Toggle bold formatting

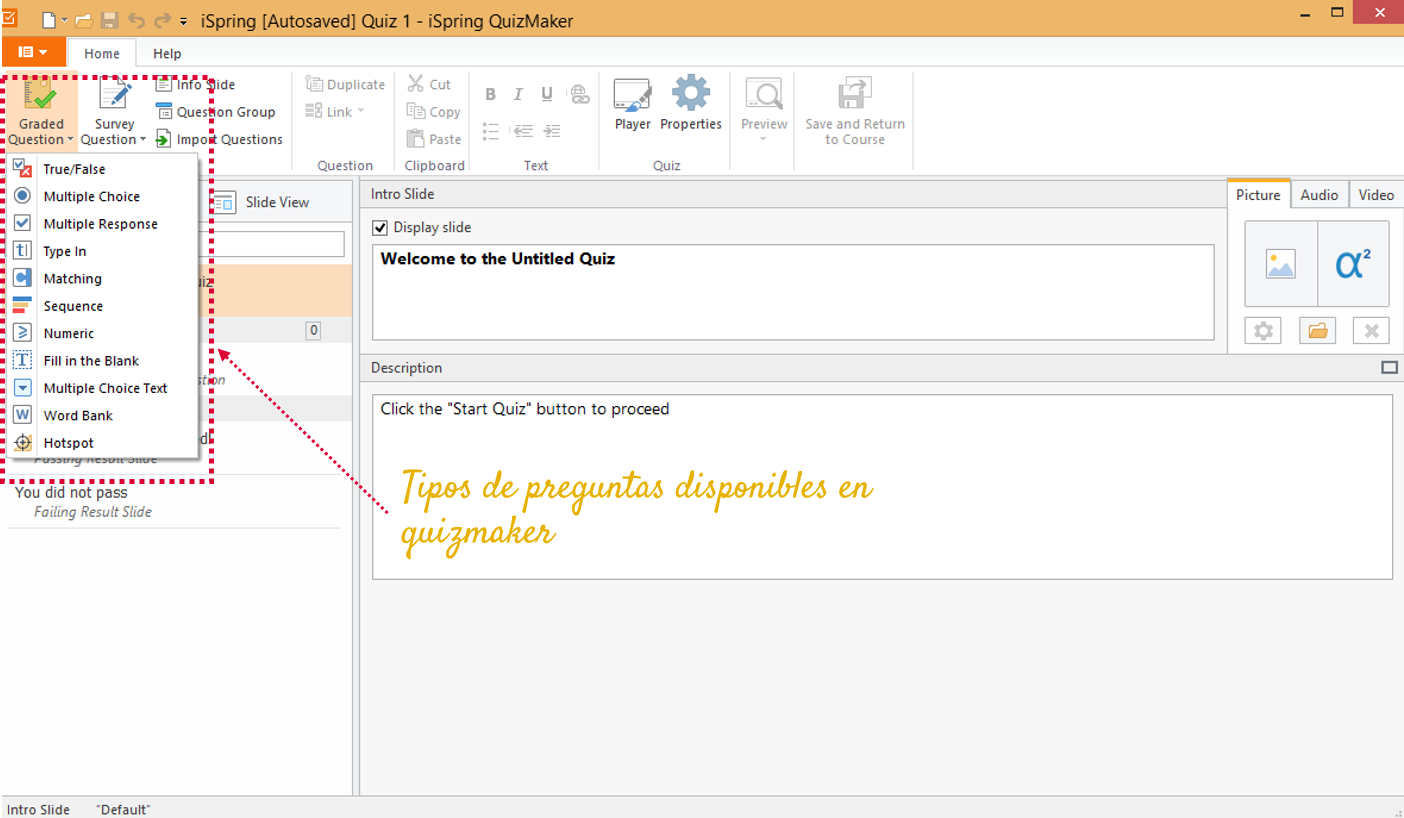tap(490, 94)
